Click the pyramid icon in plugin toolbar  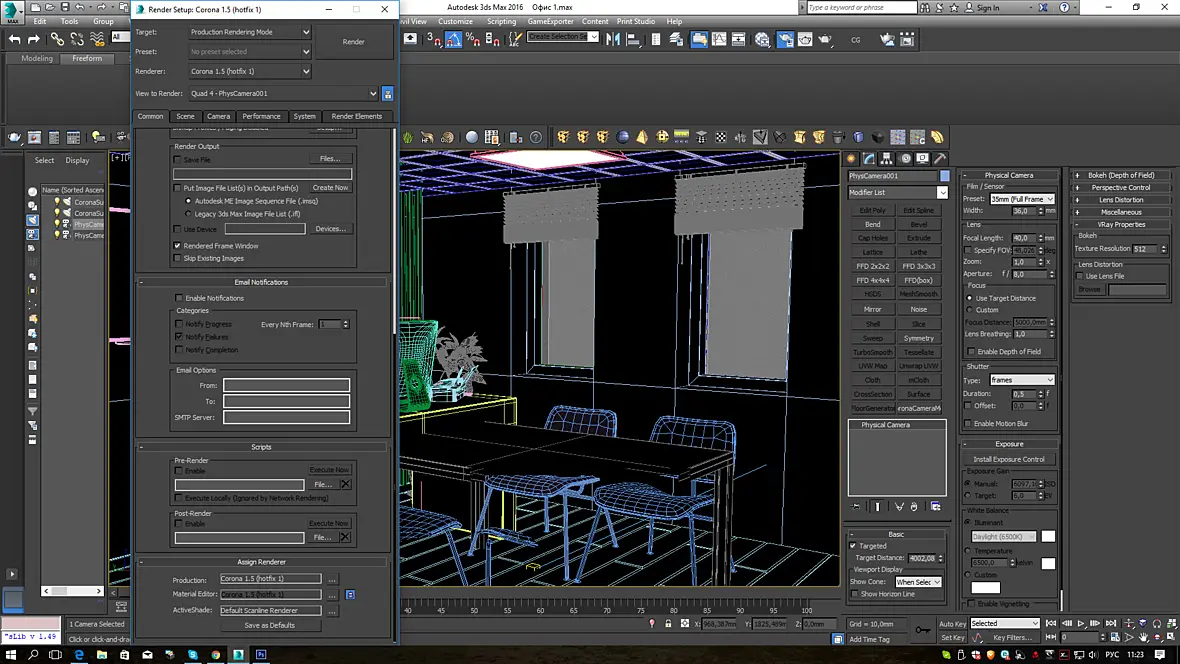click(642, 137)
